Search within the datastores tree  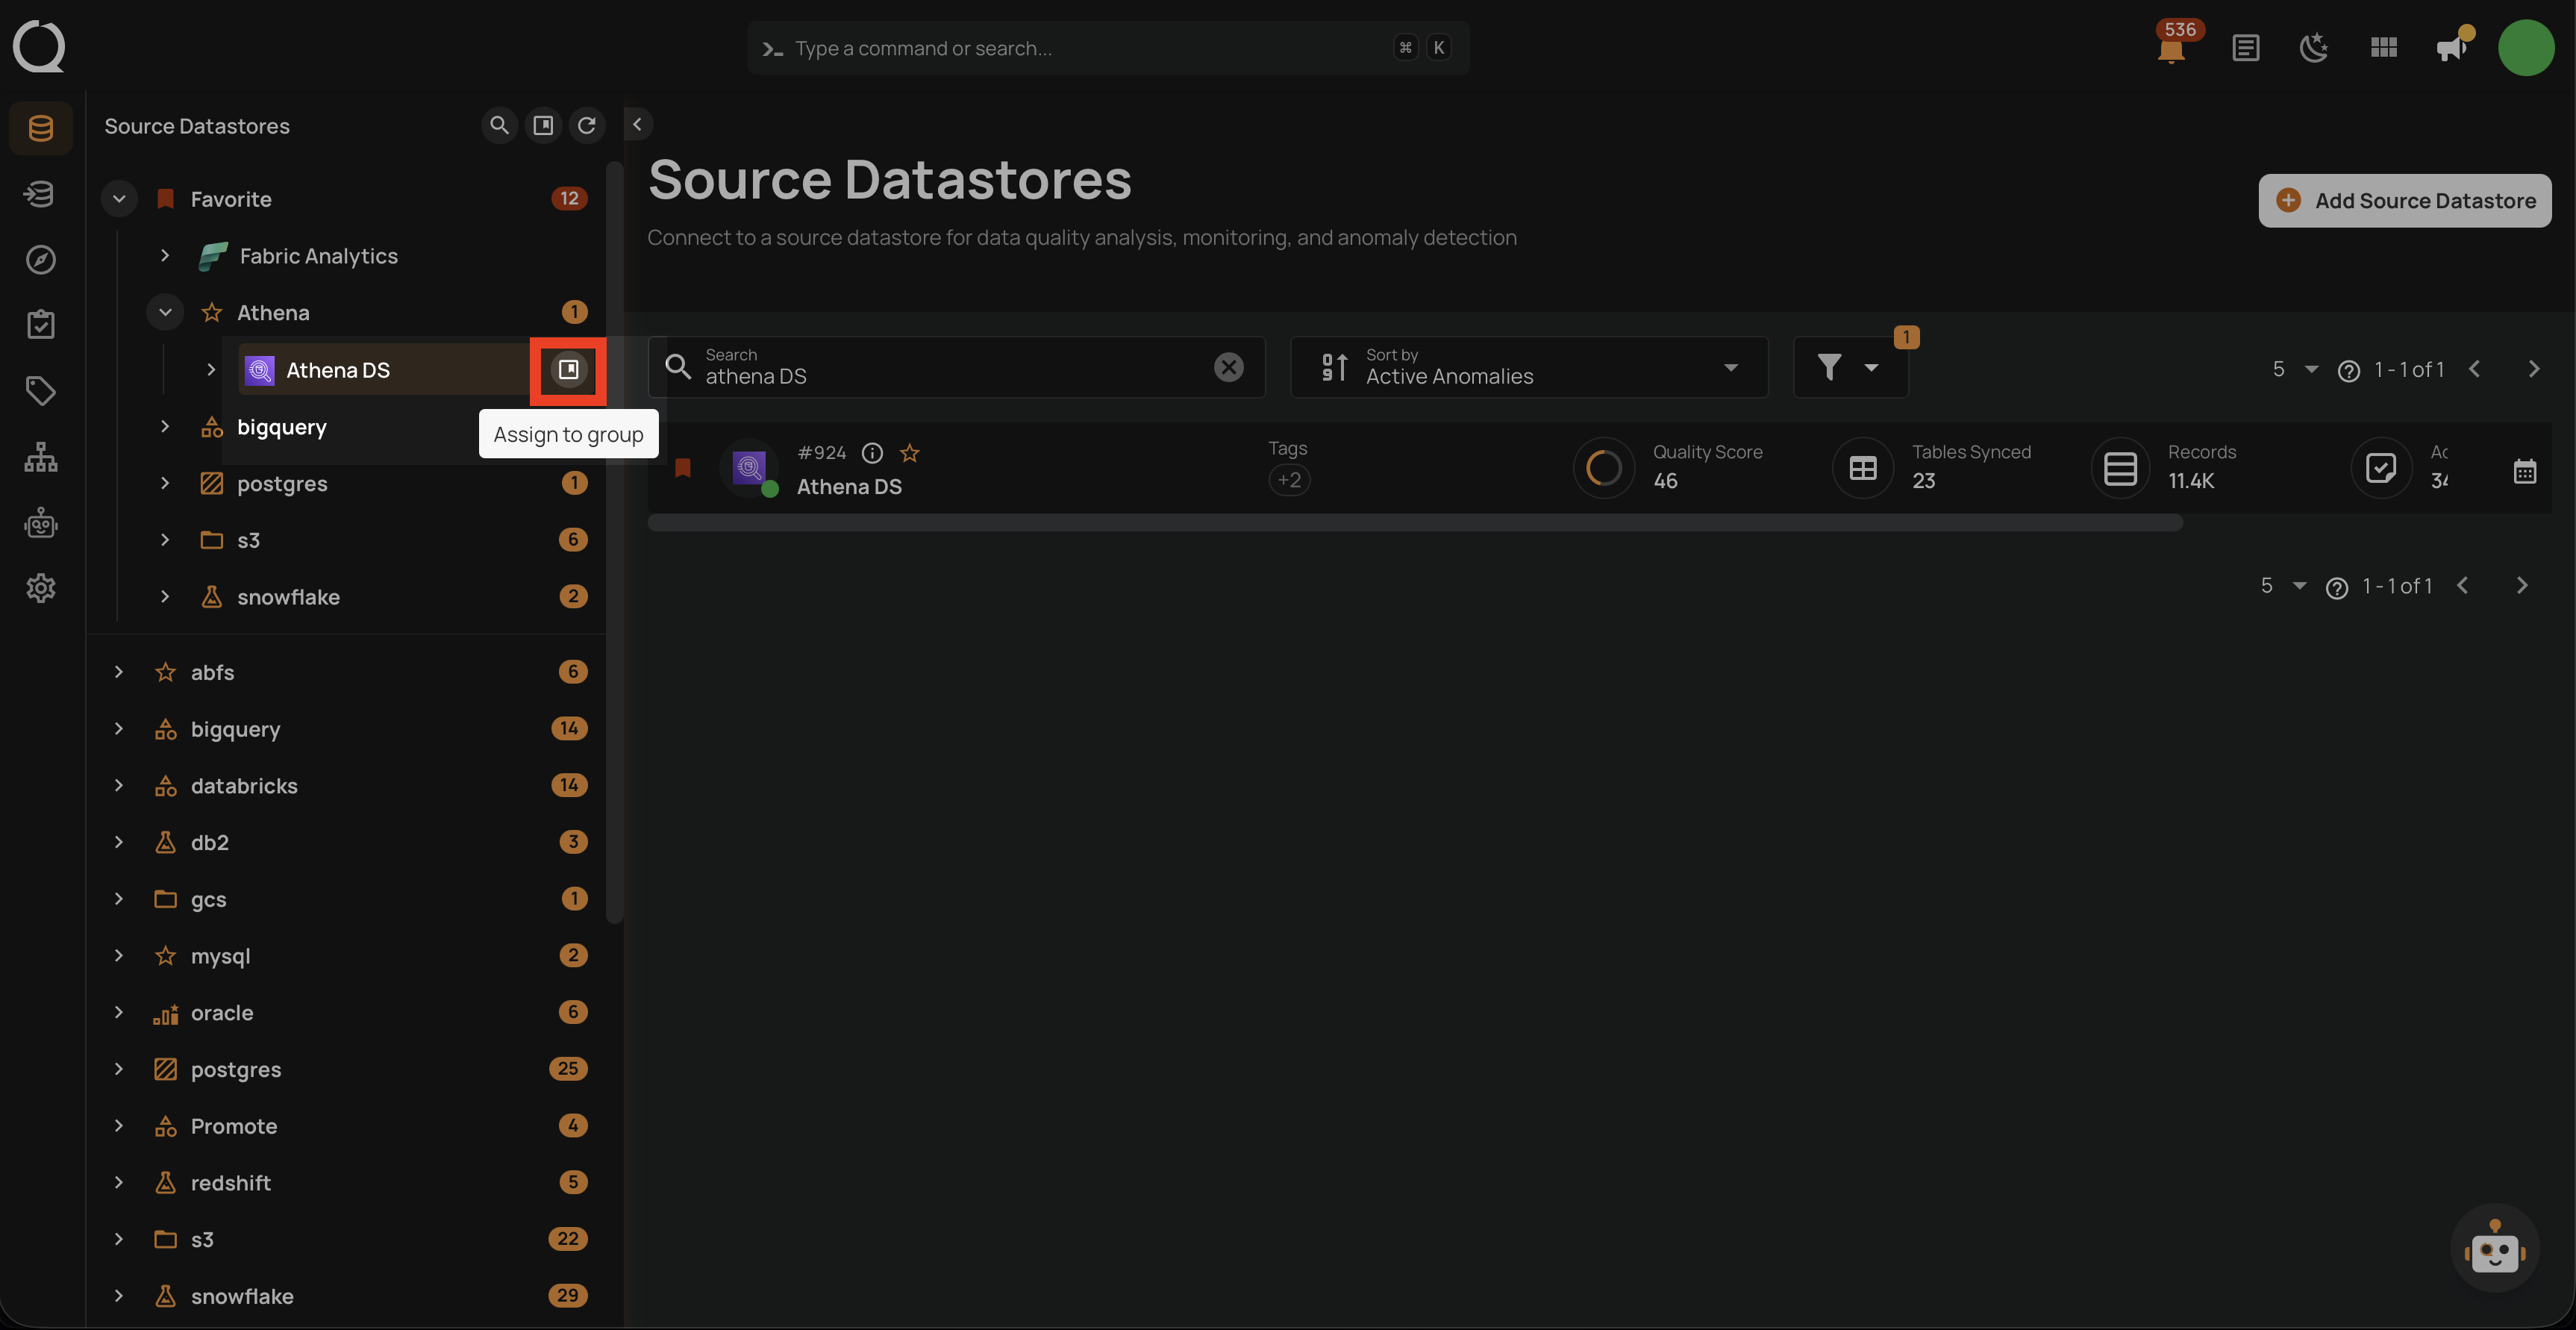coord(499,125)
